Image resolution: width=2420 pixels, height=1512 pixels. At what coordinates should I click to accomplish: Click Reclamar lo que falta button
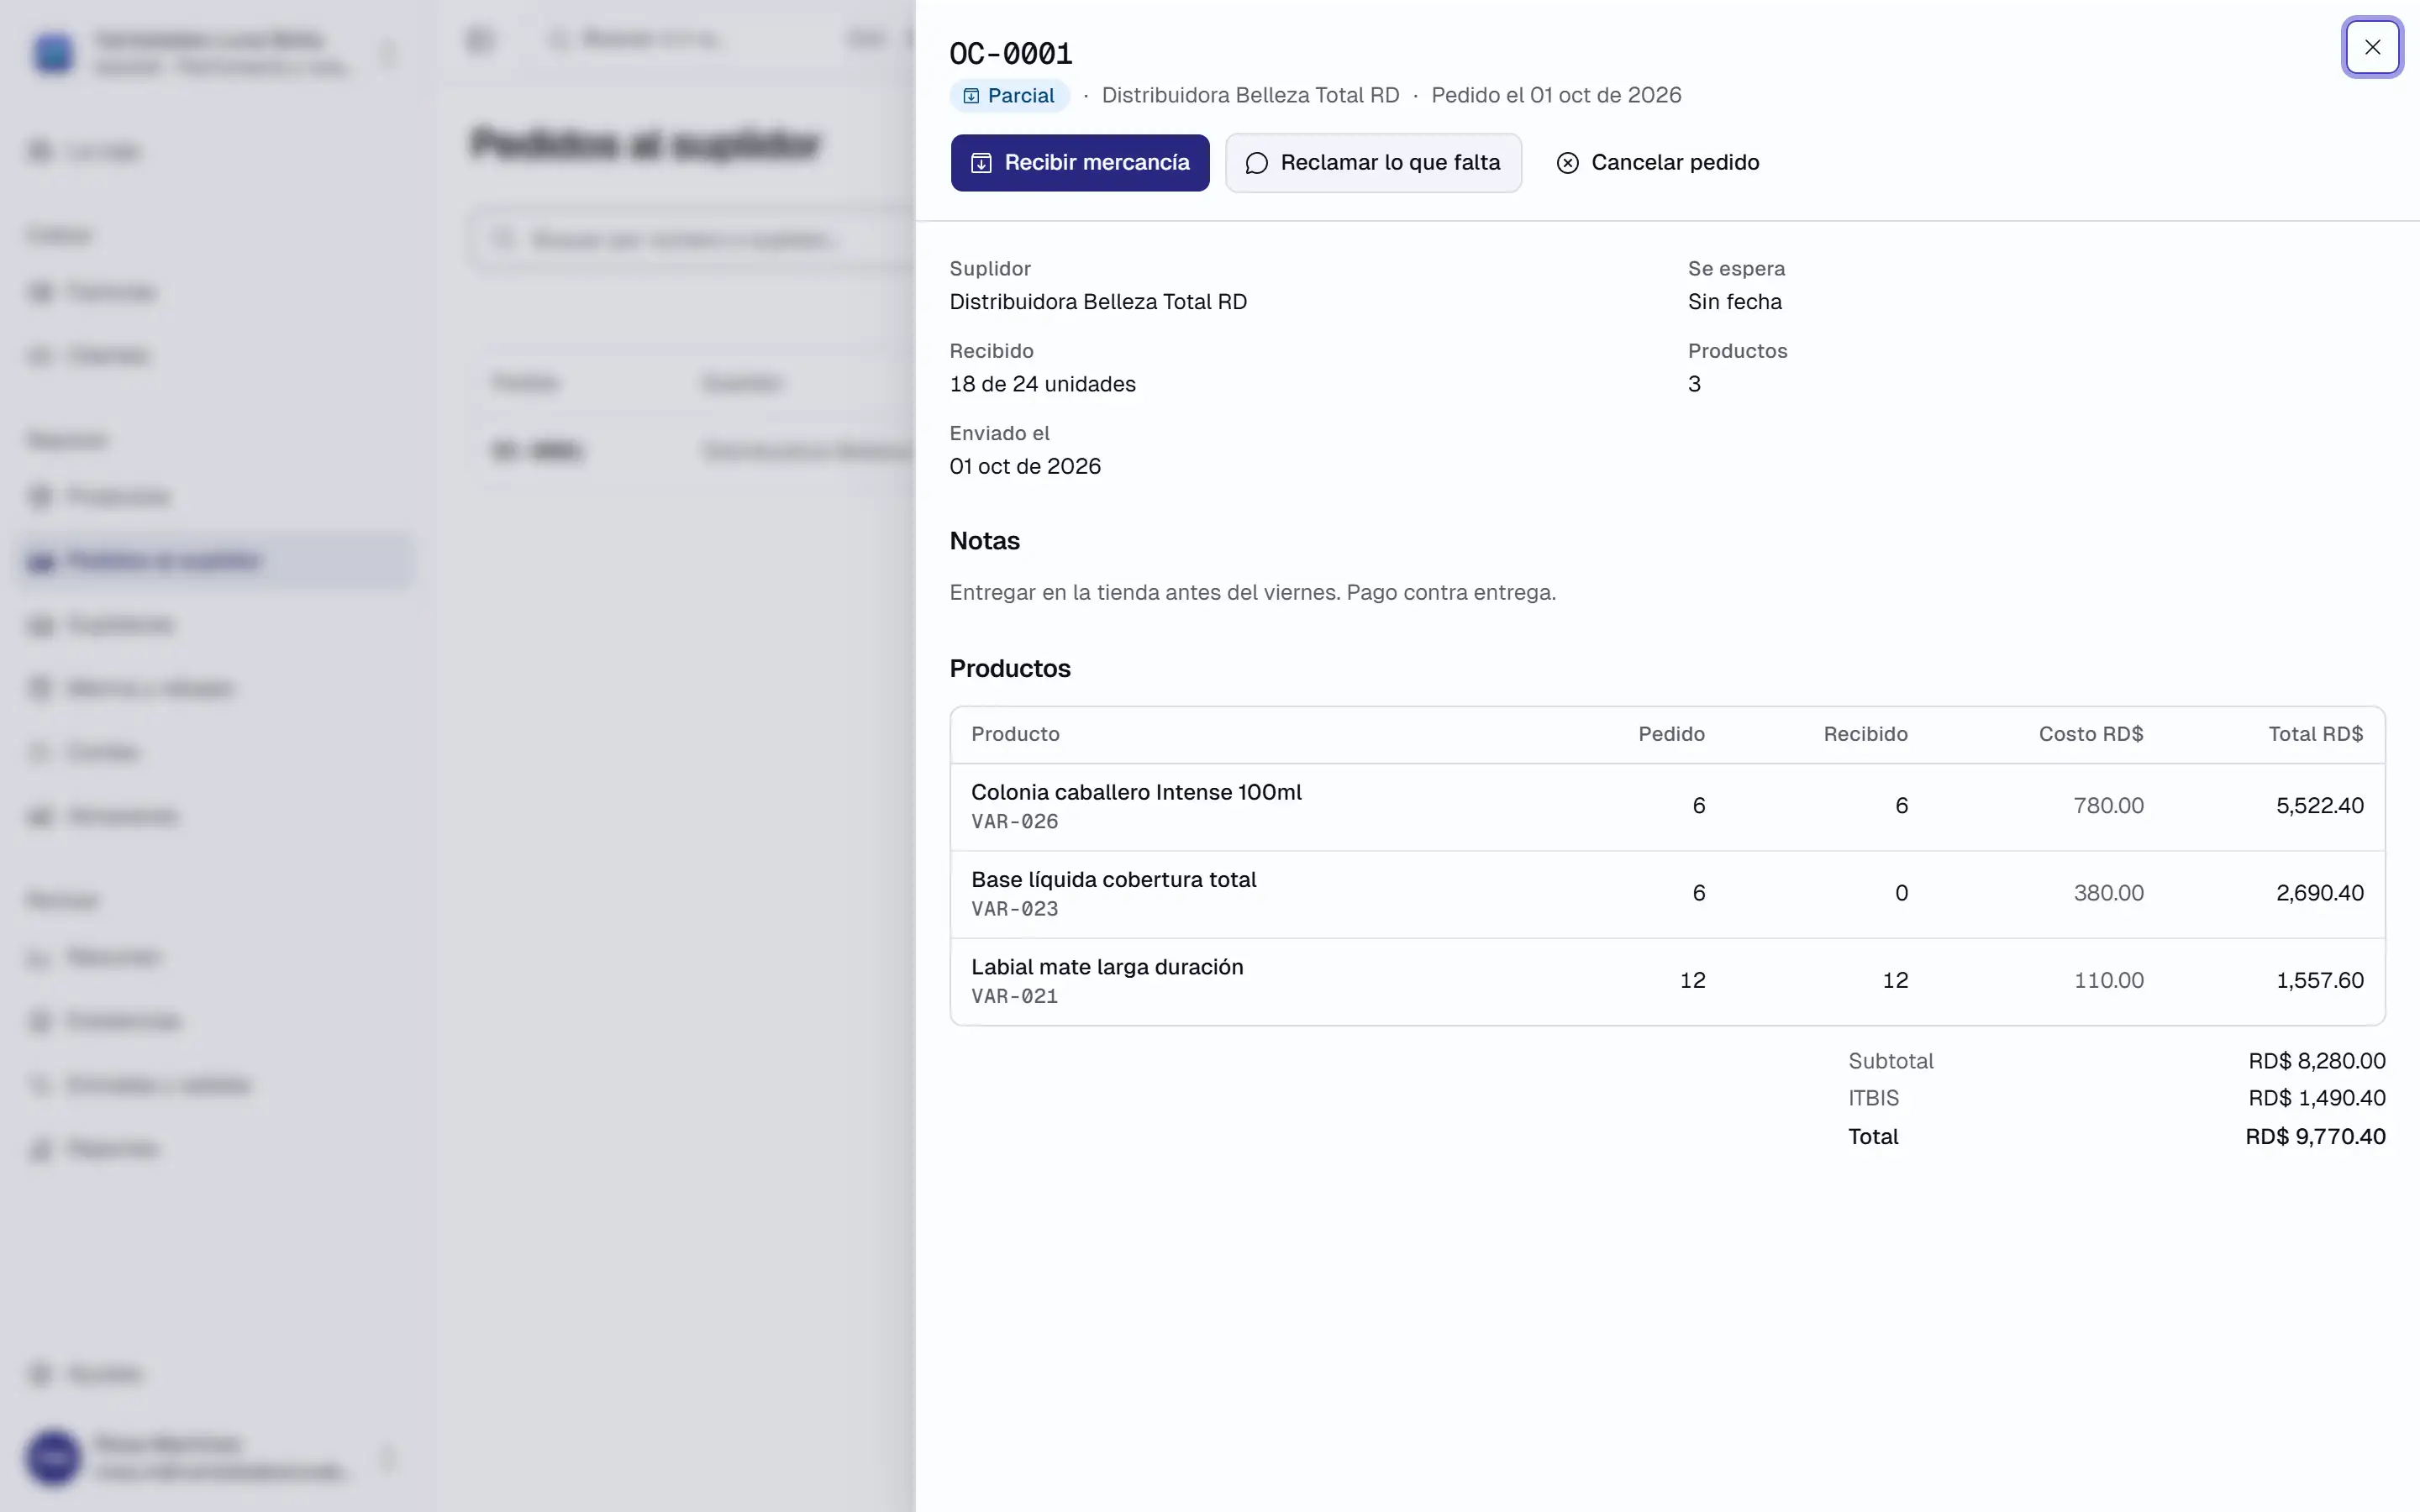[1373, 163]
